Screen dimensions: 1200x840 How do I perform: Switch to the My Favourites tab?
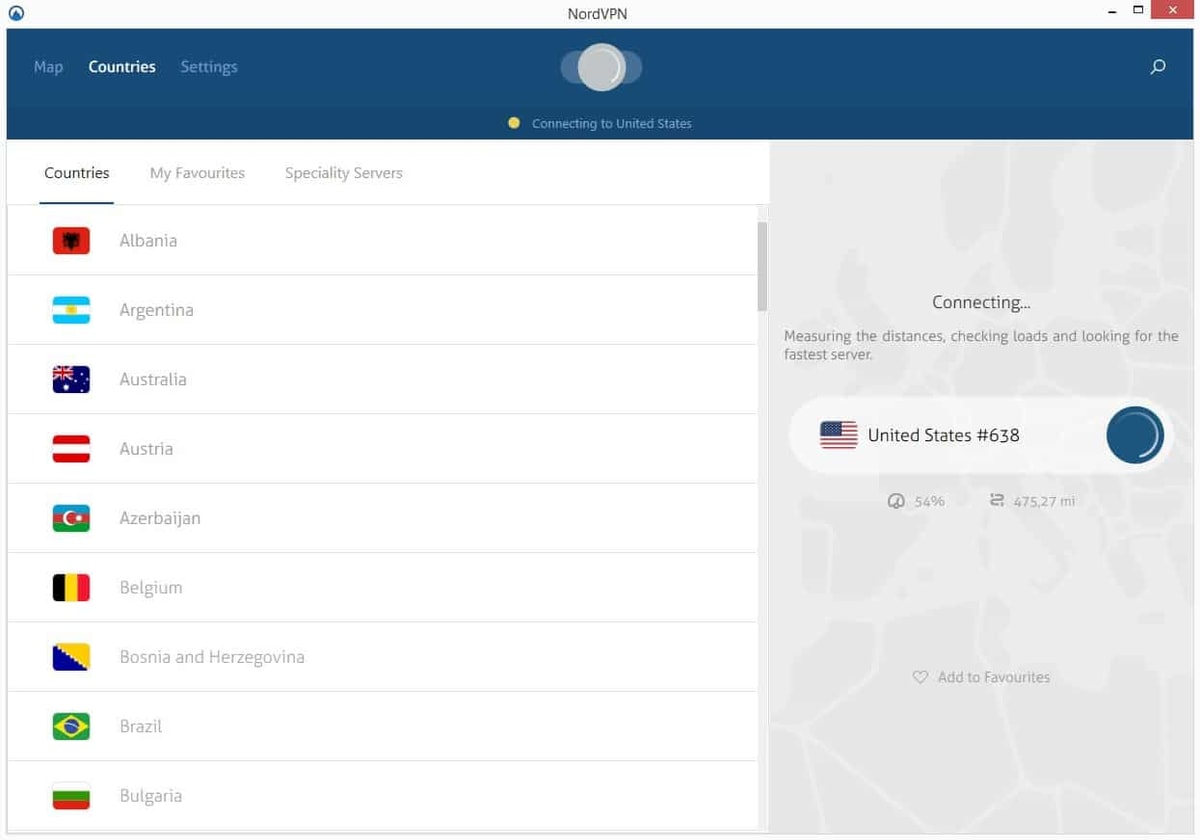click(197, 173)
